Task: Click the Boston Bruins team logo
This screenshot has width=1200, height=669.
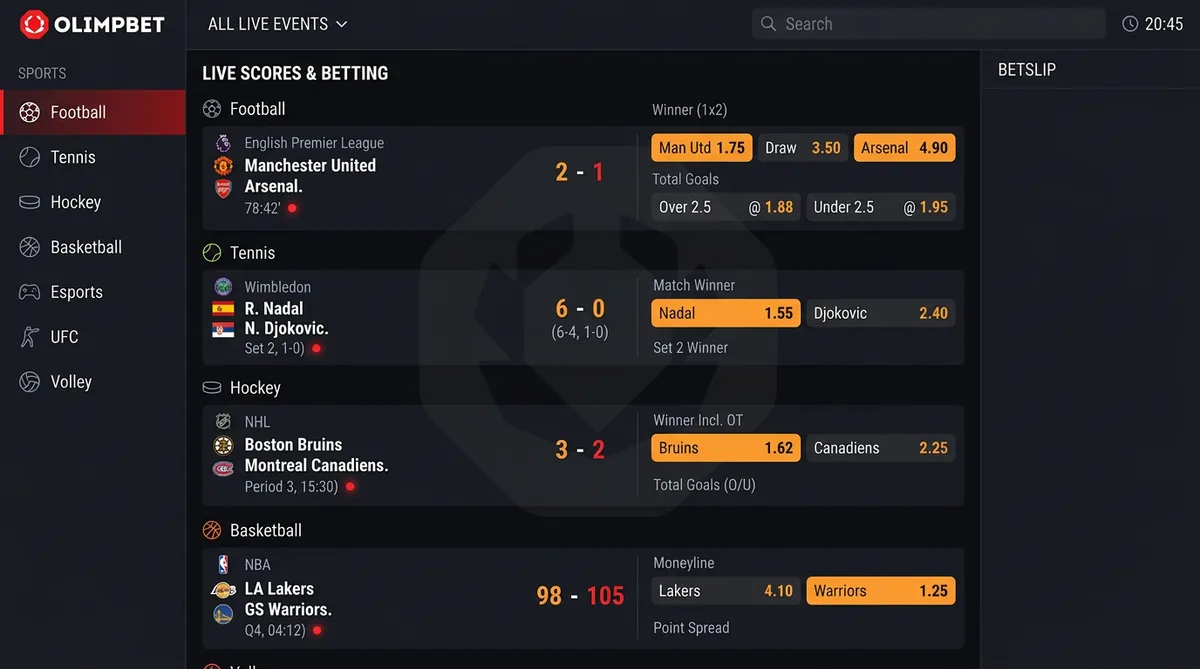Action: [x=223, y=445]
